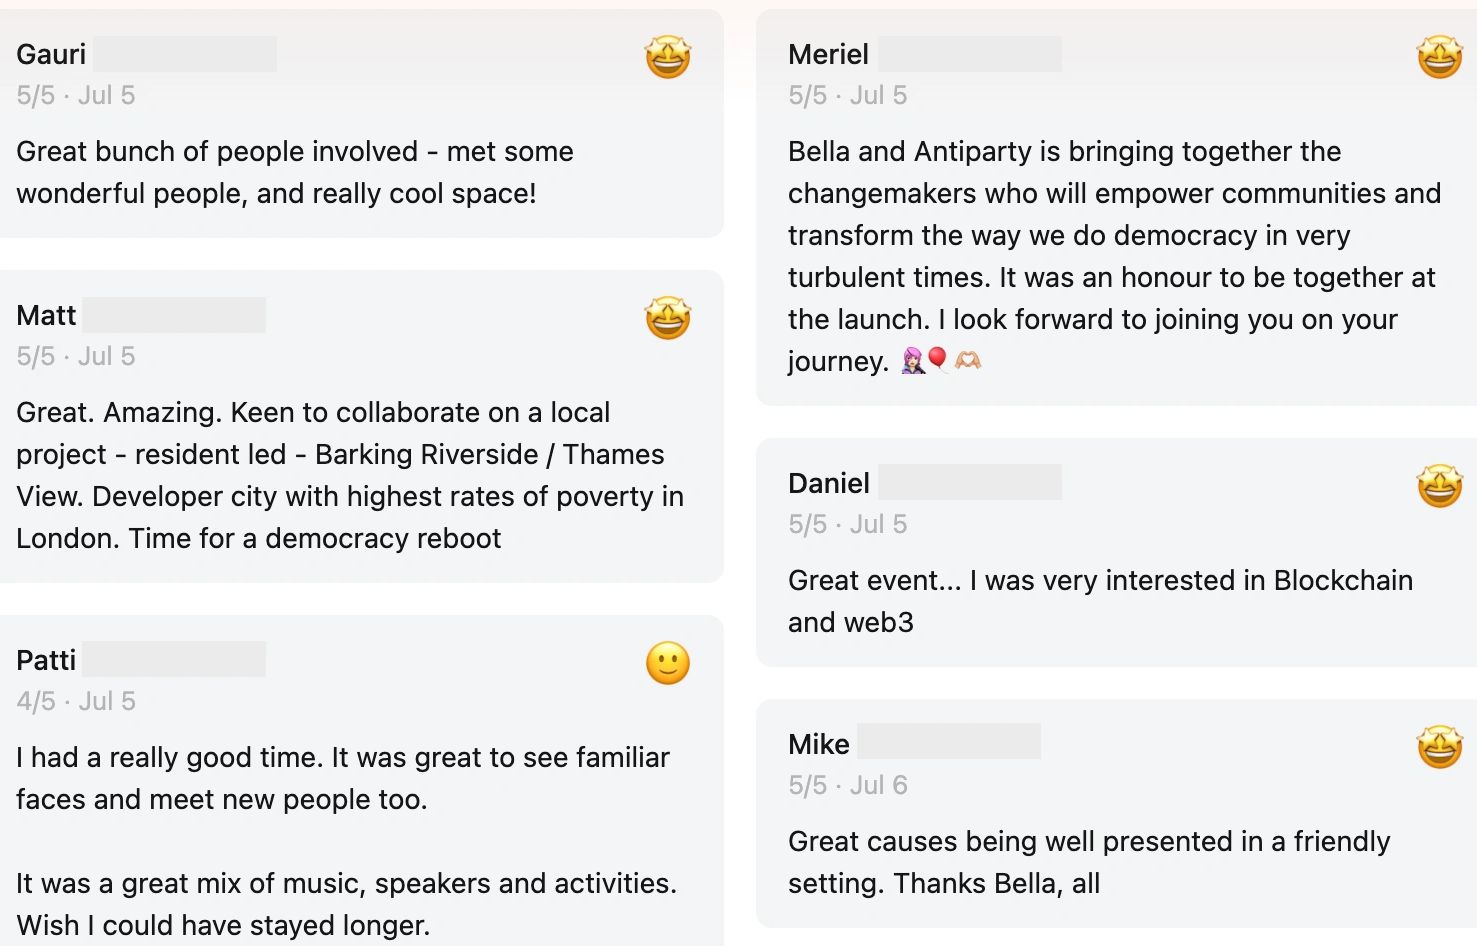Select Patti's slightly smiling face emoji

point(668,663)
